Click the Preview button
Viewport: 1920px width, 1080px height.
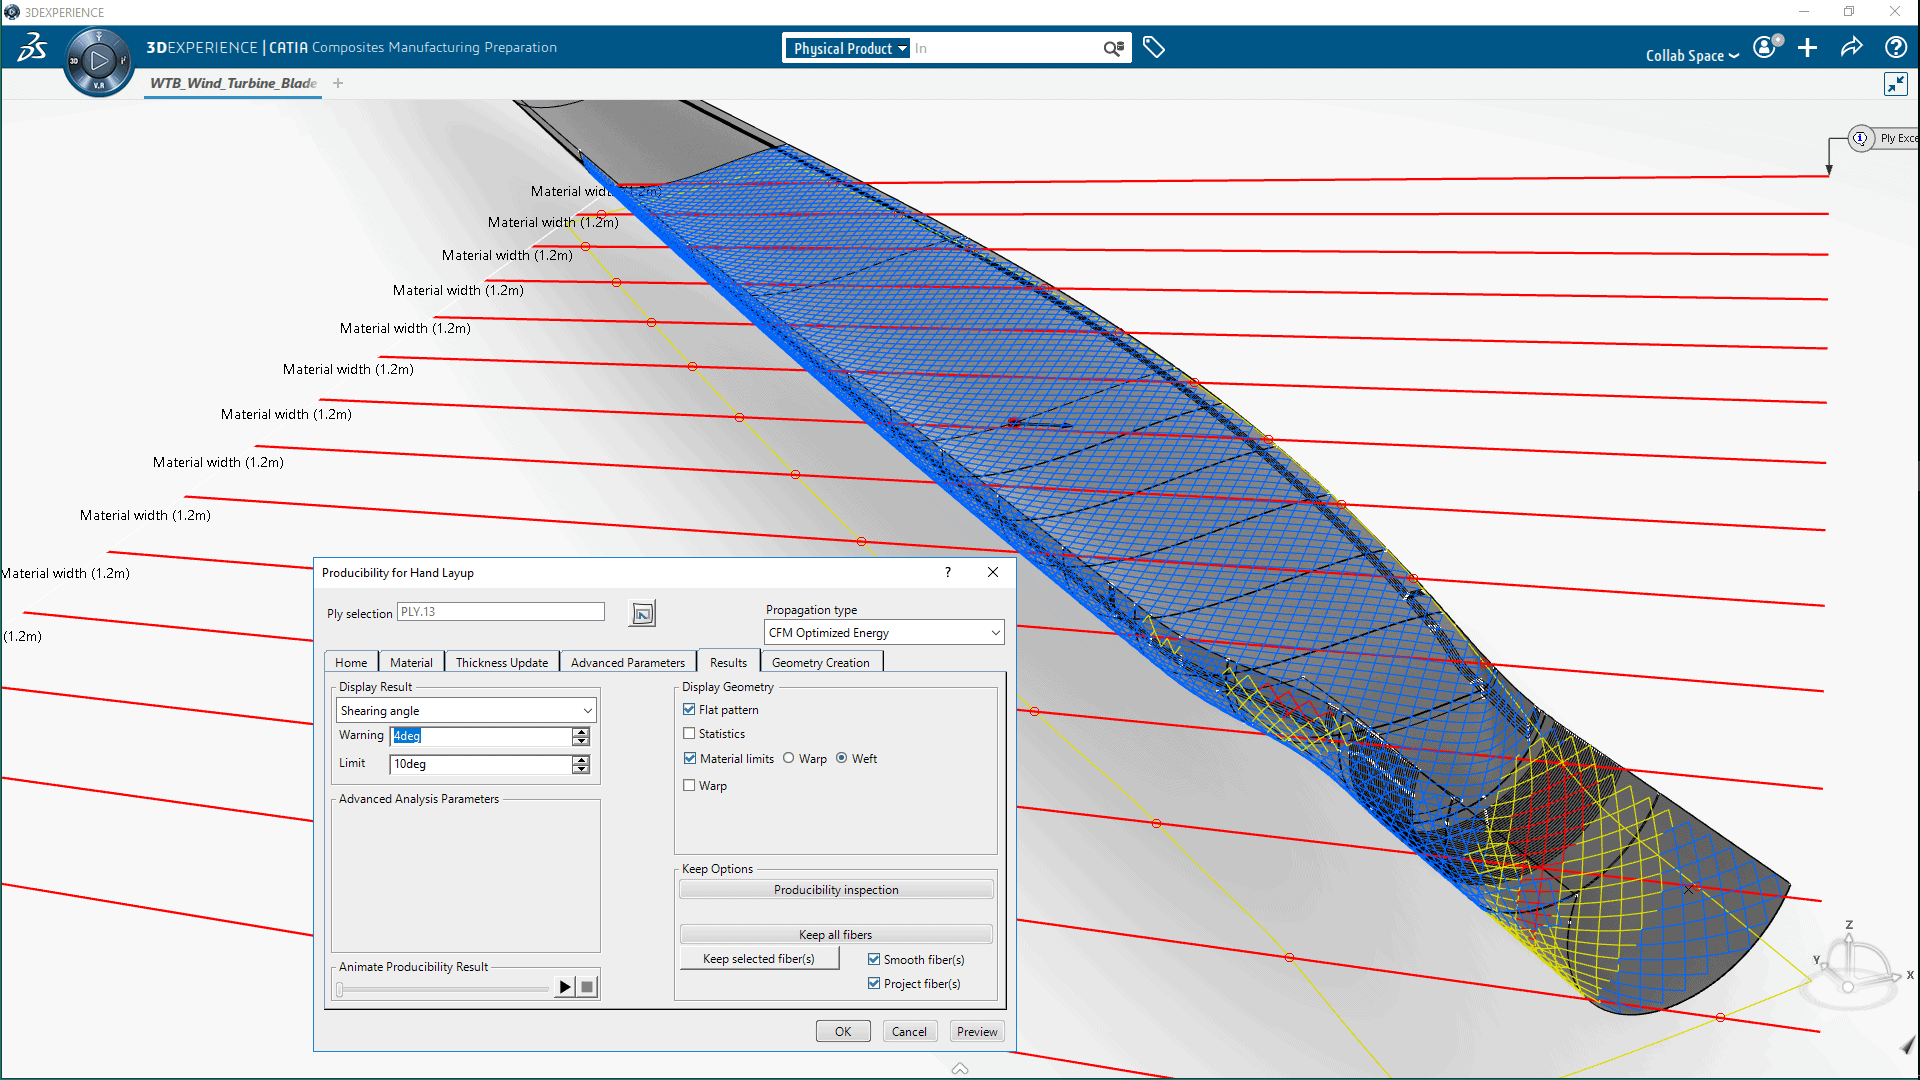click(976, 1031)
